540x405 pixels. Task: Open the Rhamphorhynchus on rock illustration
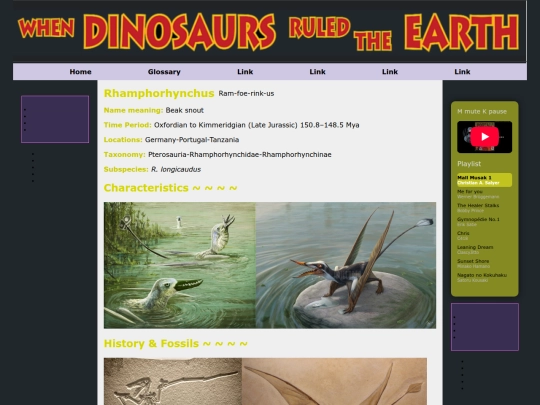(x=346, y=265)
